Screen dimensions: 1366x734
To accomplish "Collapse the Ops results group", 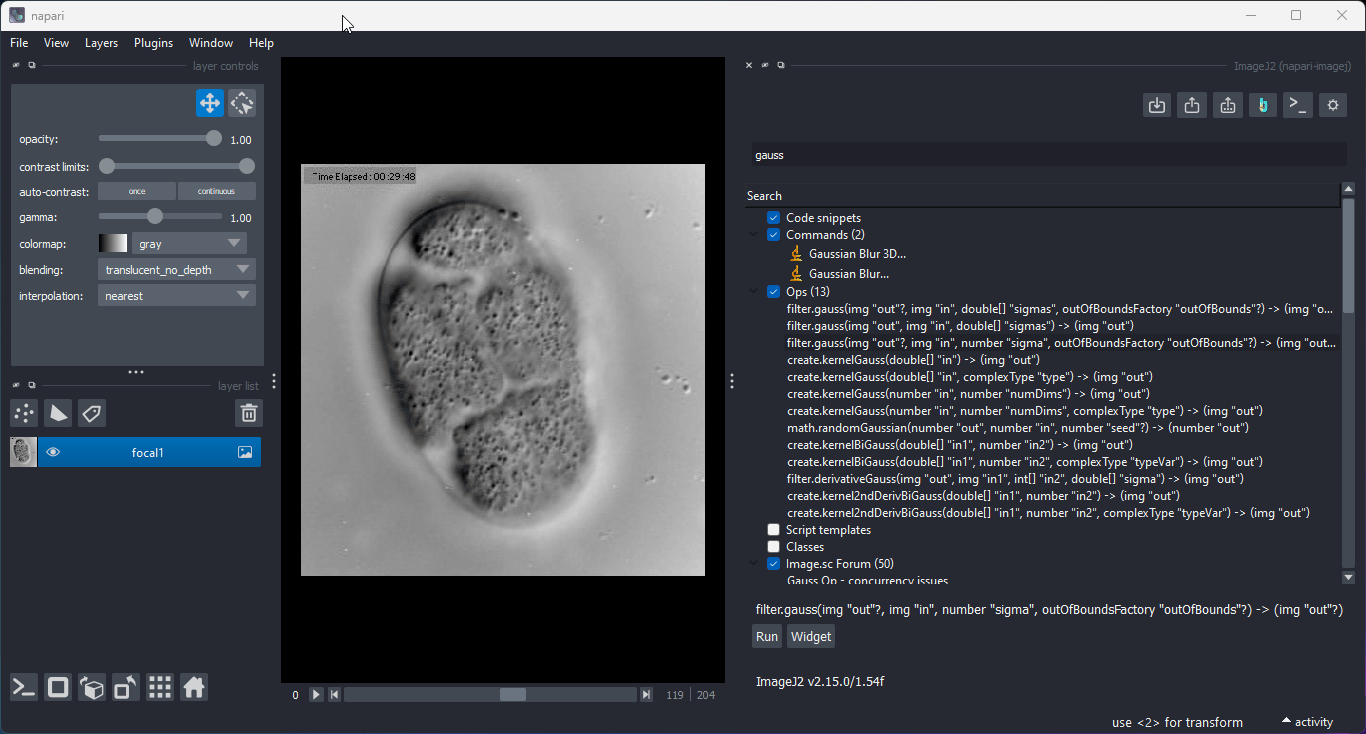I will tap(753, 292).
